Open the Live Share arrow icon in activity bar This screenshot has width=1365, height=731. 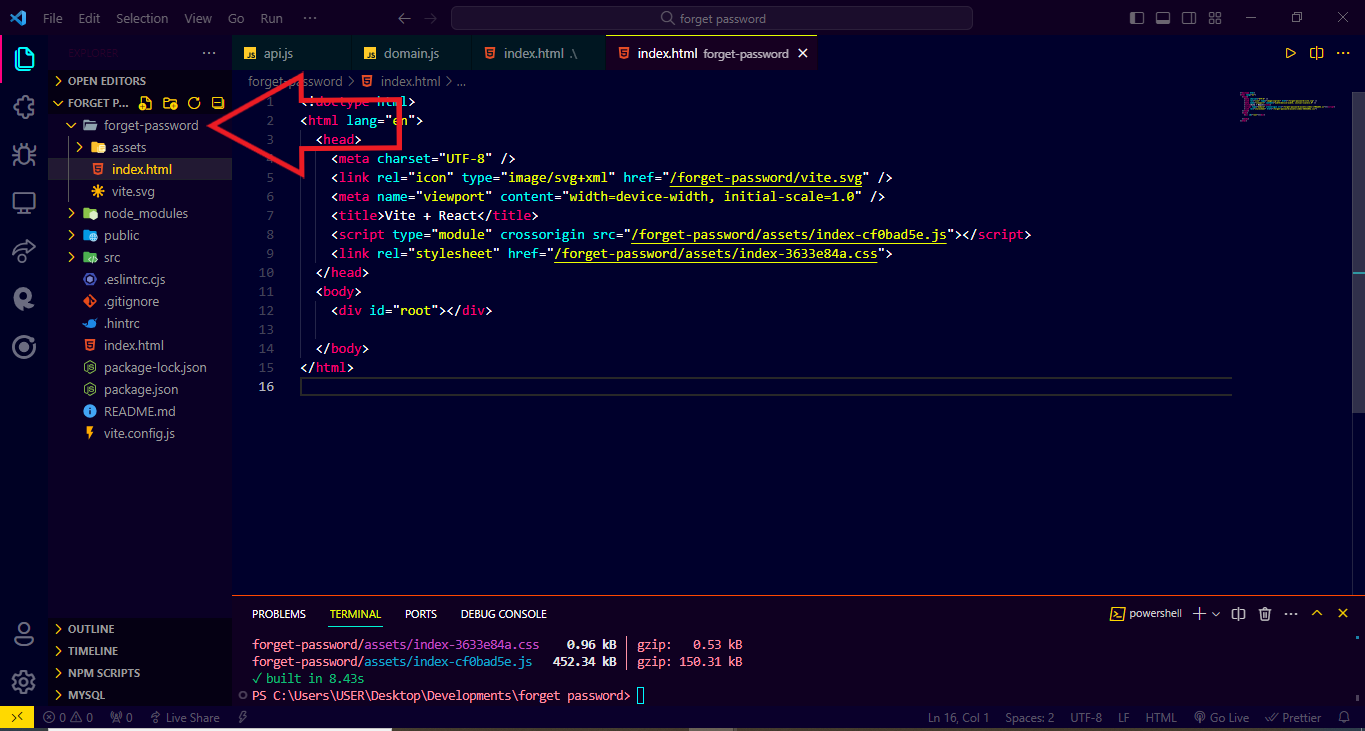24,251
